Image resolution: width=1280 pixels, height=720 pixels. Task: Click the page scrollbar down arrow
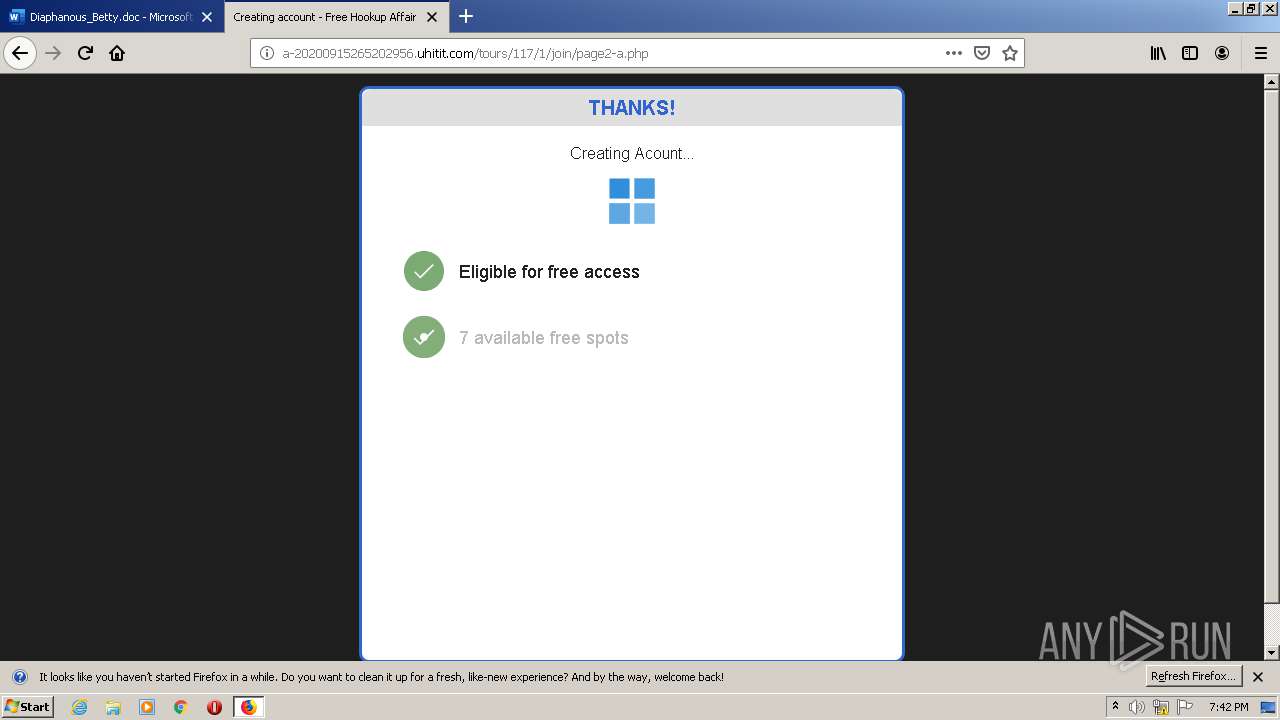click(x=1272, y=653)
